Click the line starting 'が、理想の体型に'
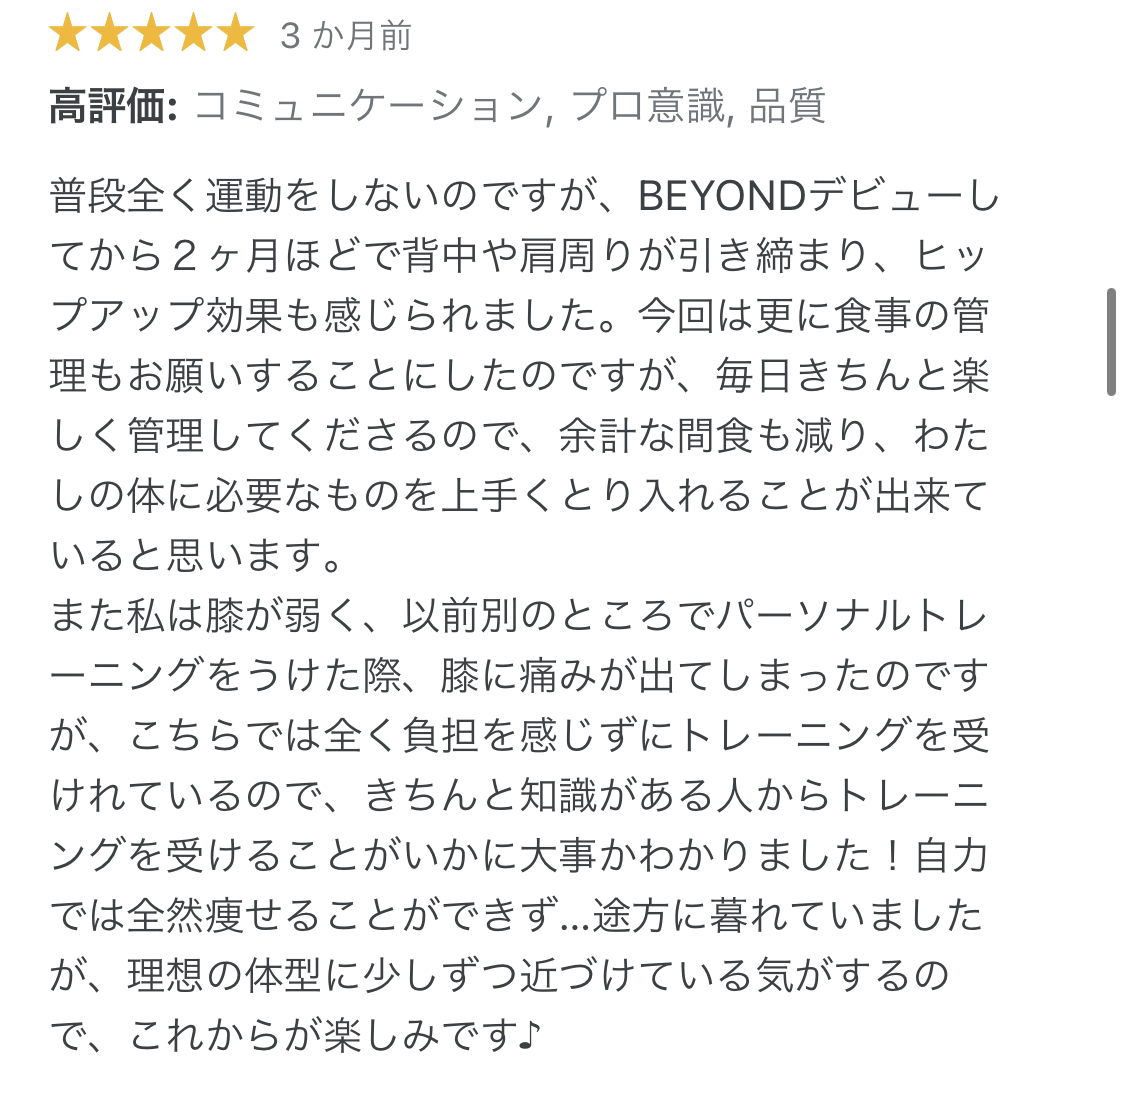 tap(500, 976)
